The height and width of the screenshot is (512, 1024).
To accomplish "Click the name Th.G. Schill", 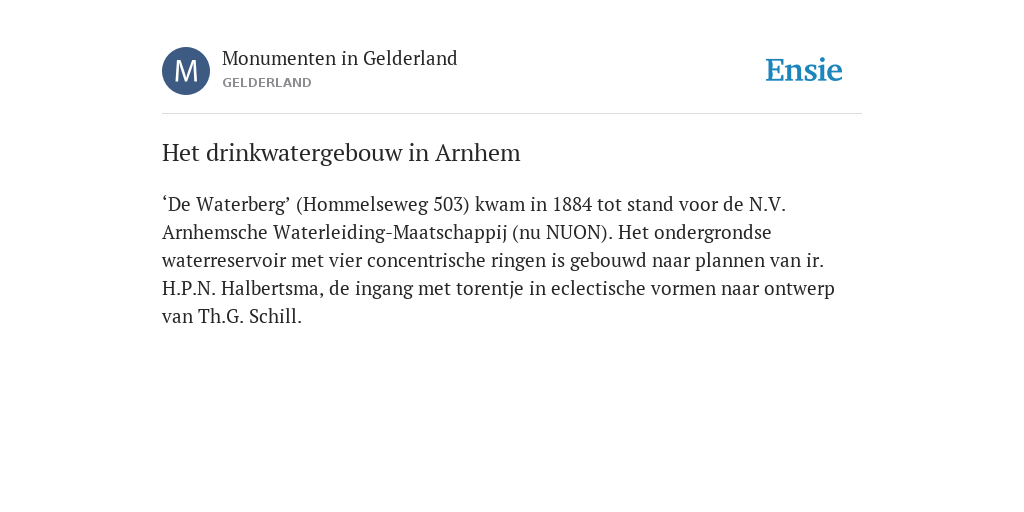I will tap(248, 317).
